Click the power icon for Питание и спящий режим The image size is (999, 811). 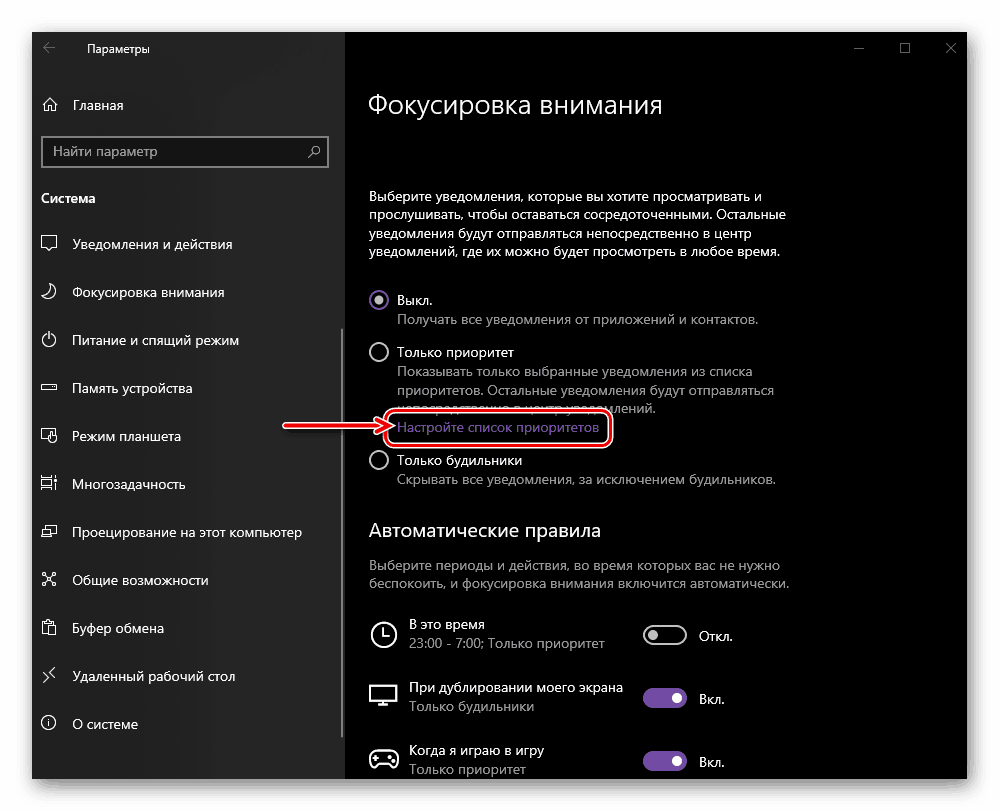(49, 340)
